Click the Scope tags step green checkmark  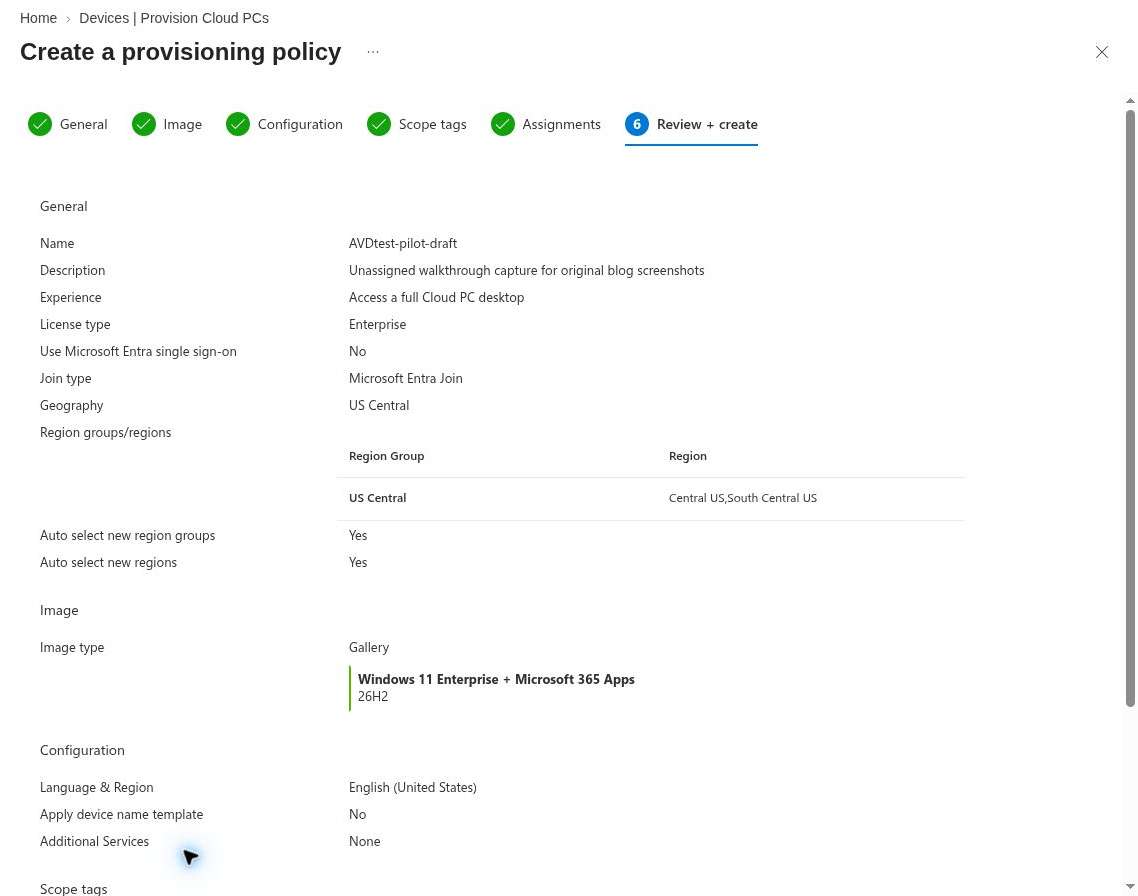(378, 125)
